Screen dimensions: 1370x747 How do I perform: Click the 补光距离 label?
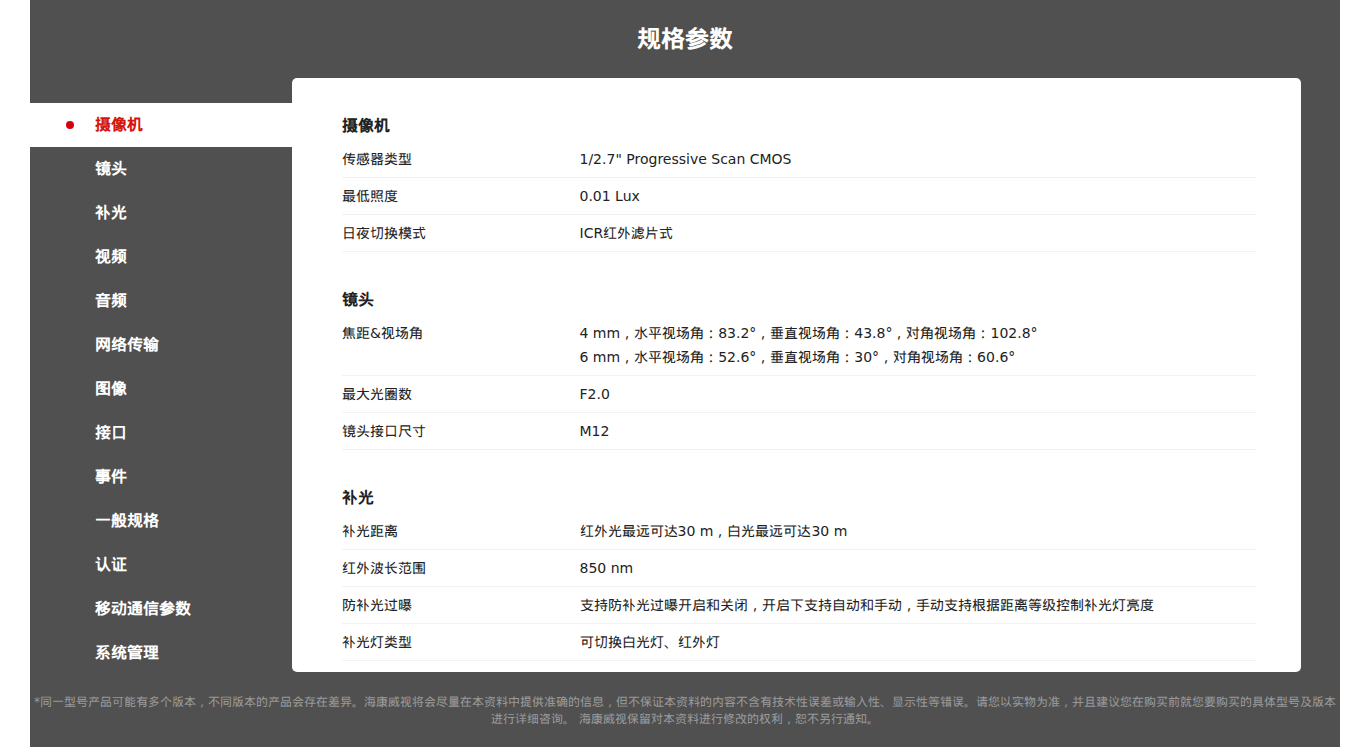(370, 531)
